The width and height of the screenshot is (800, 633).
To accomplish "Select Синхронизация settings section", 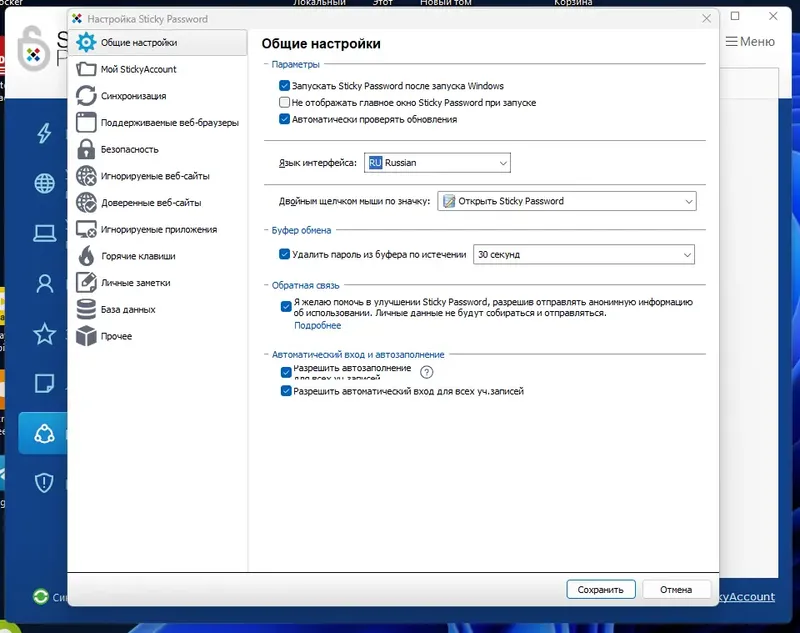I will pos(158,95).
